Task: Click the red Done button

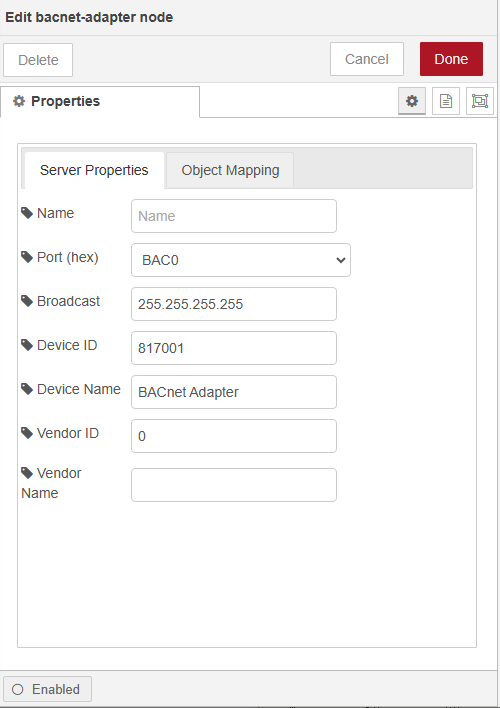Action: point(451,59)
